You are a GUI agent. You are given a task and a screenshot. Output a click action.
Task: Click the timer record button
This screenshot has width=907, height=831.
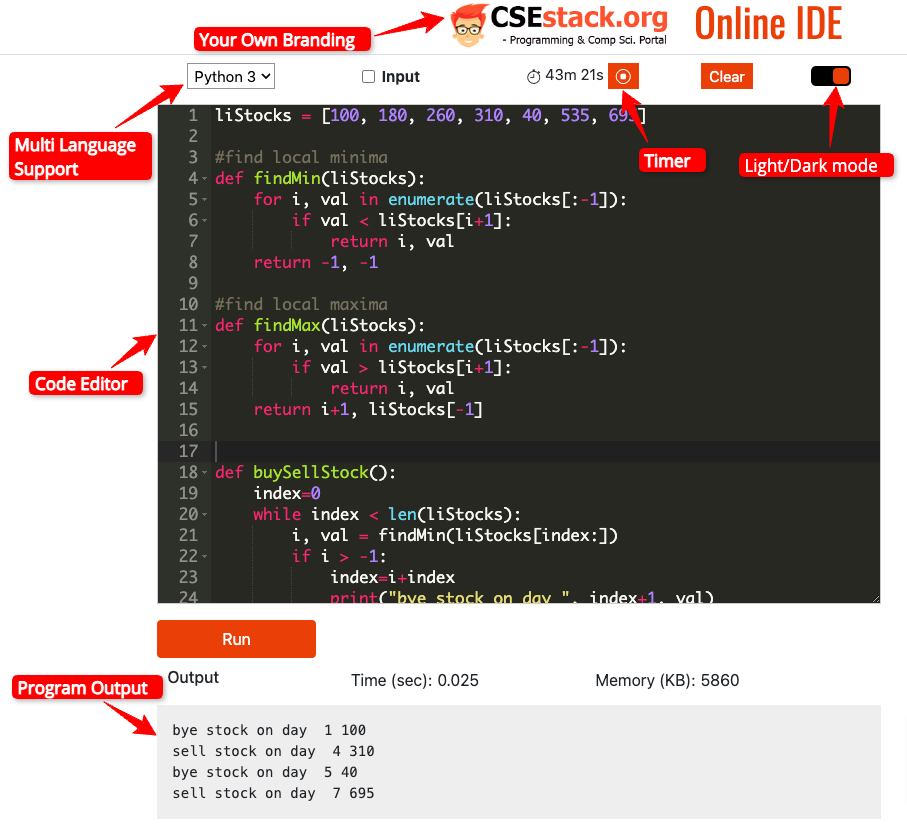click(623, 76)
